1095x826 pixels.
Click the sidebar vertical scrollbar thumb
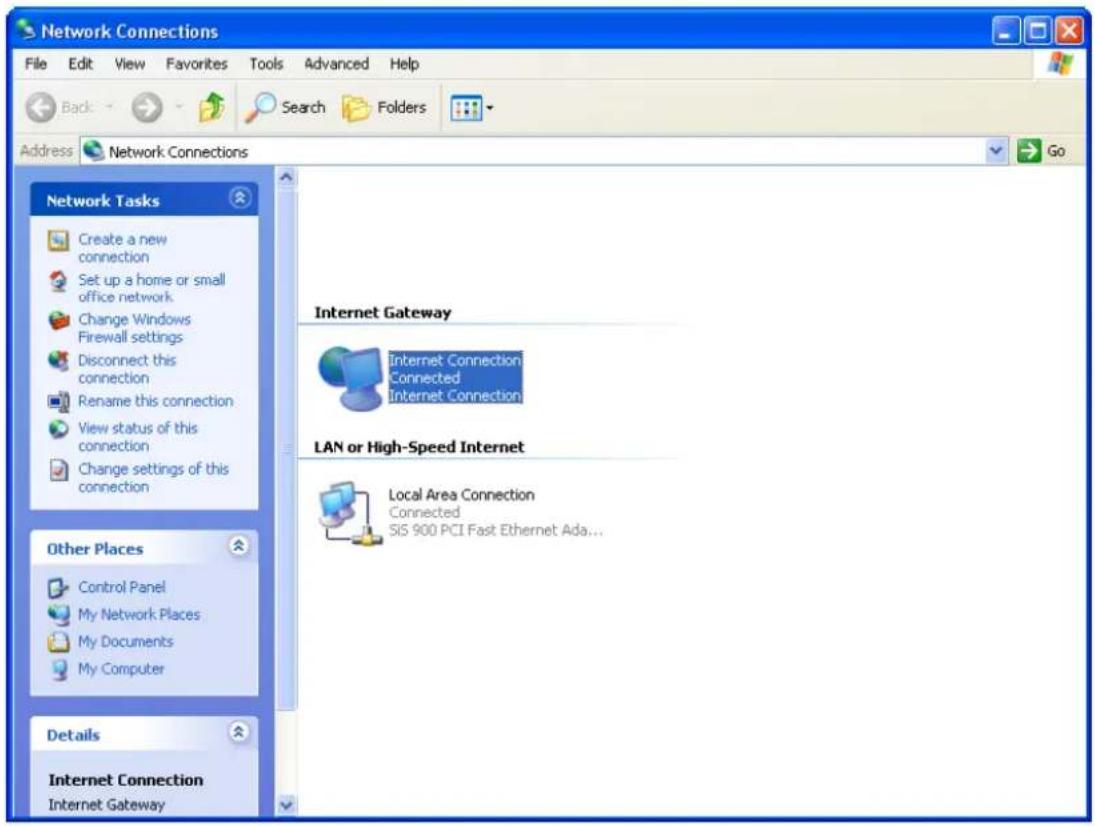(x=286, y=450)
